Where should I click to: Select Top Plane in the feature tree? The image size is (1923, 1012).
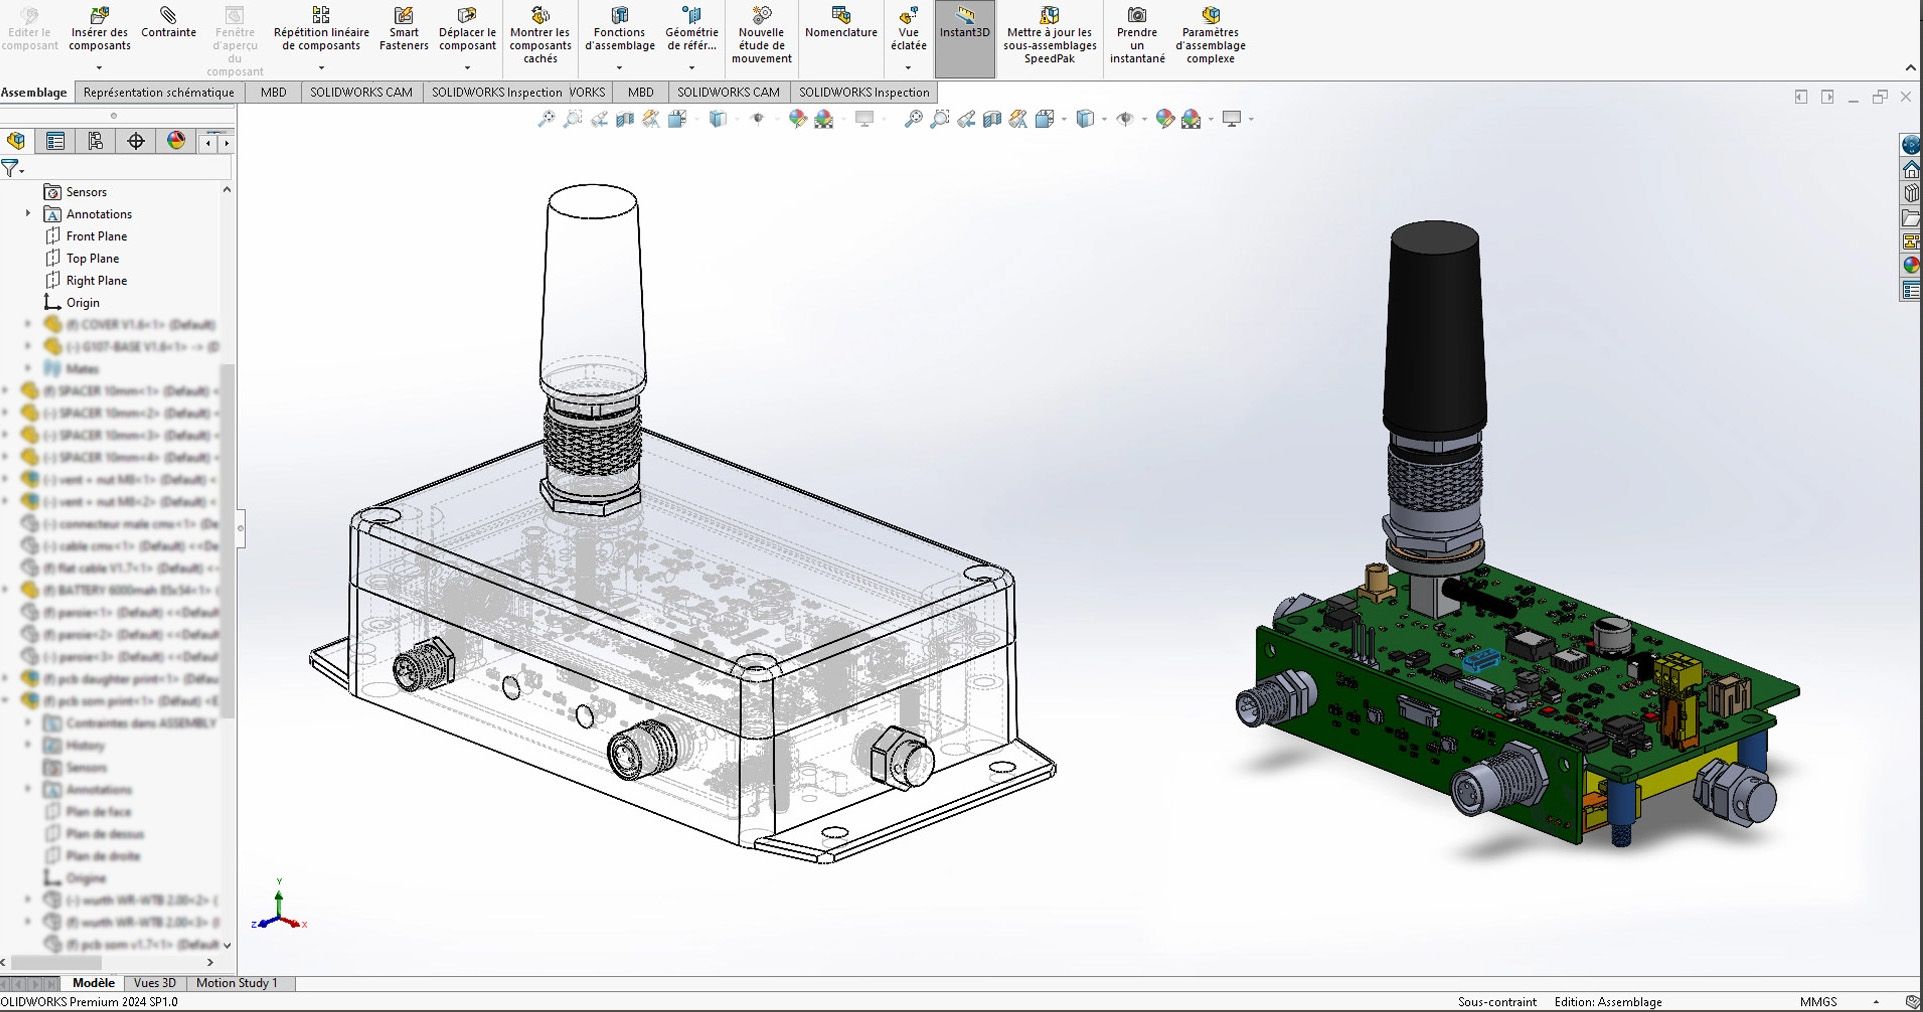[x=82, y=258]
